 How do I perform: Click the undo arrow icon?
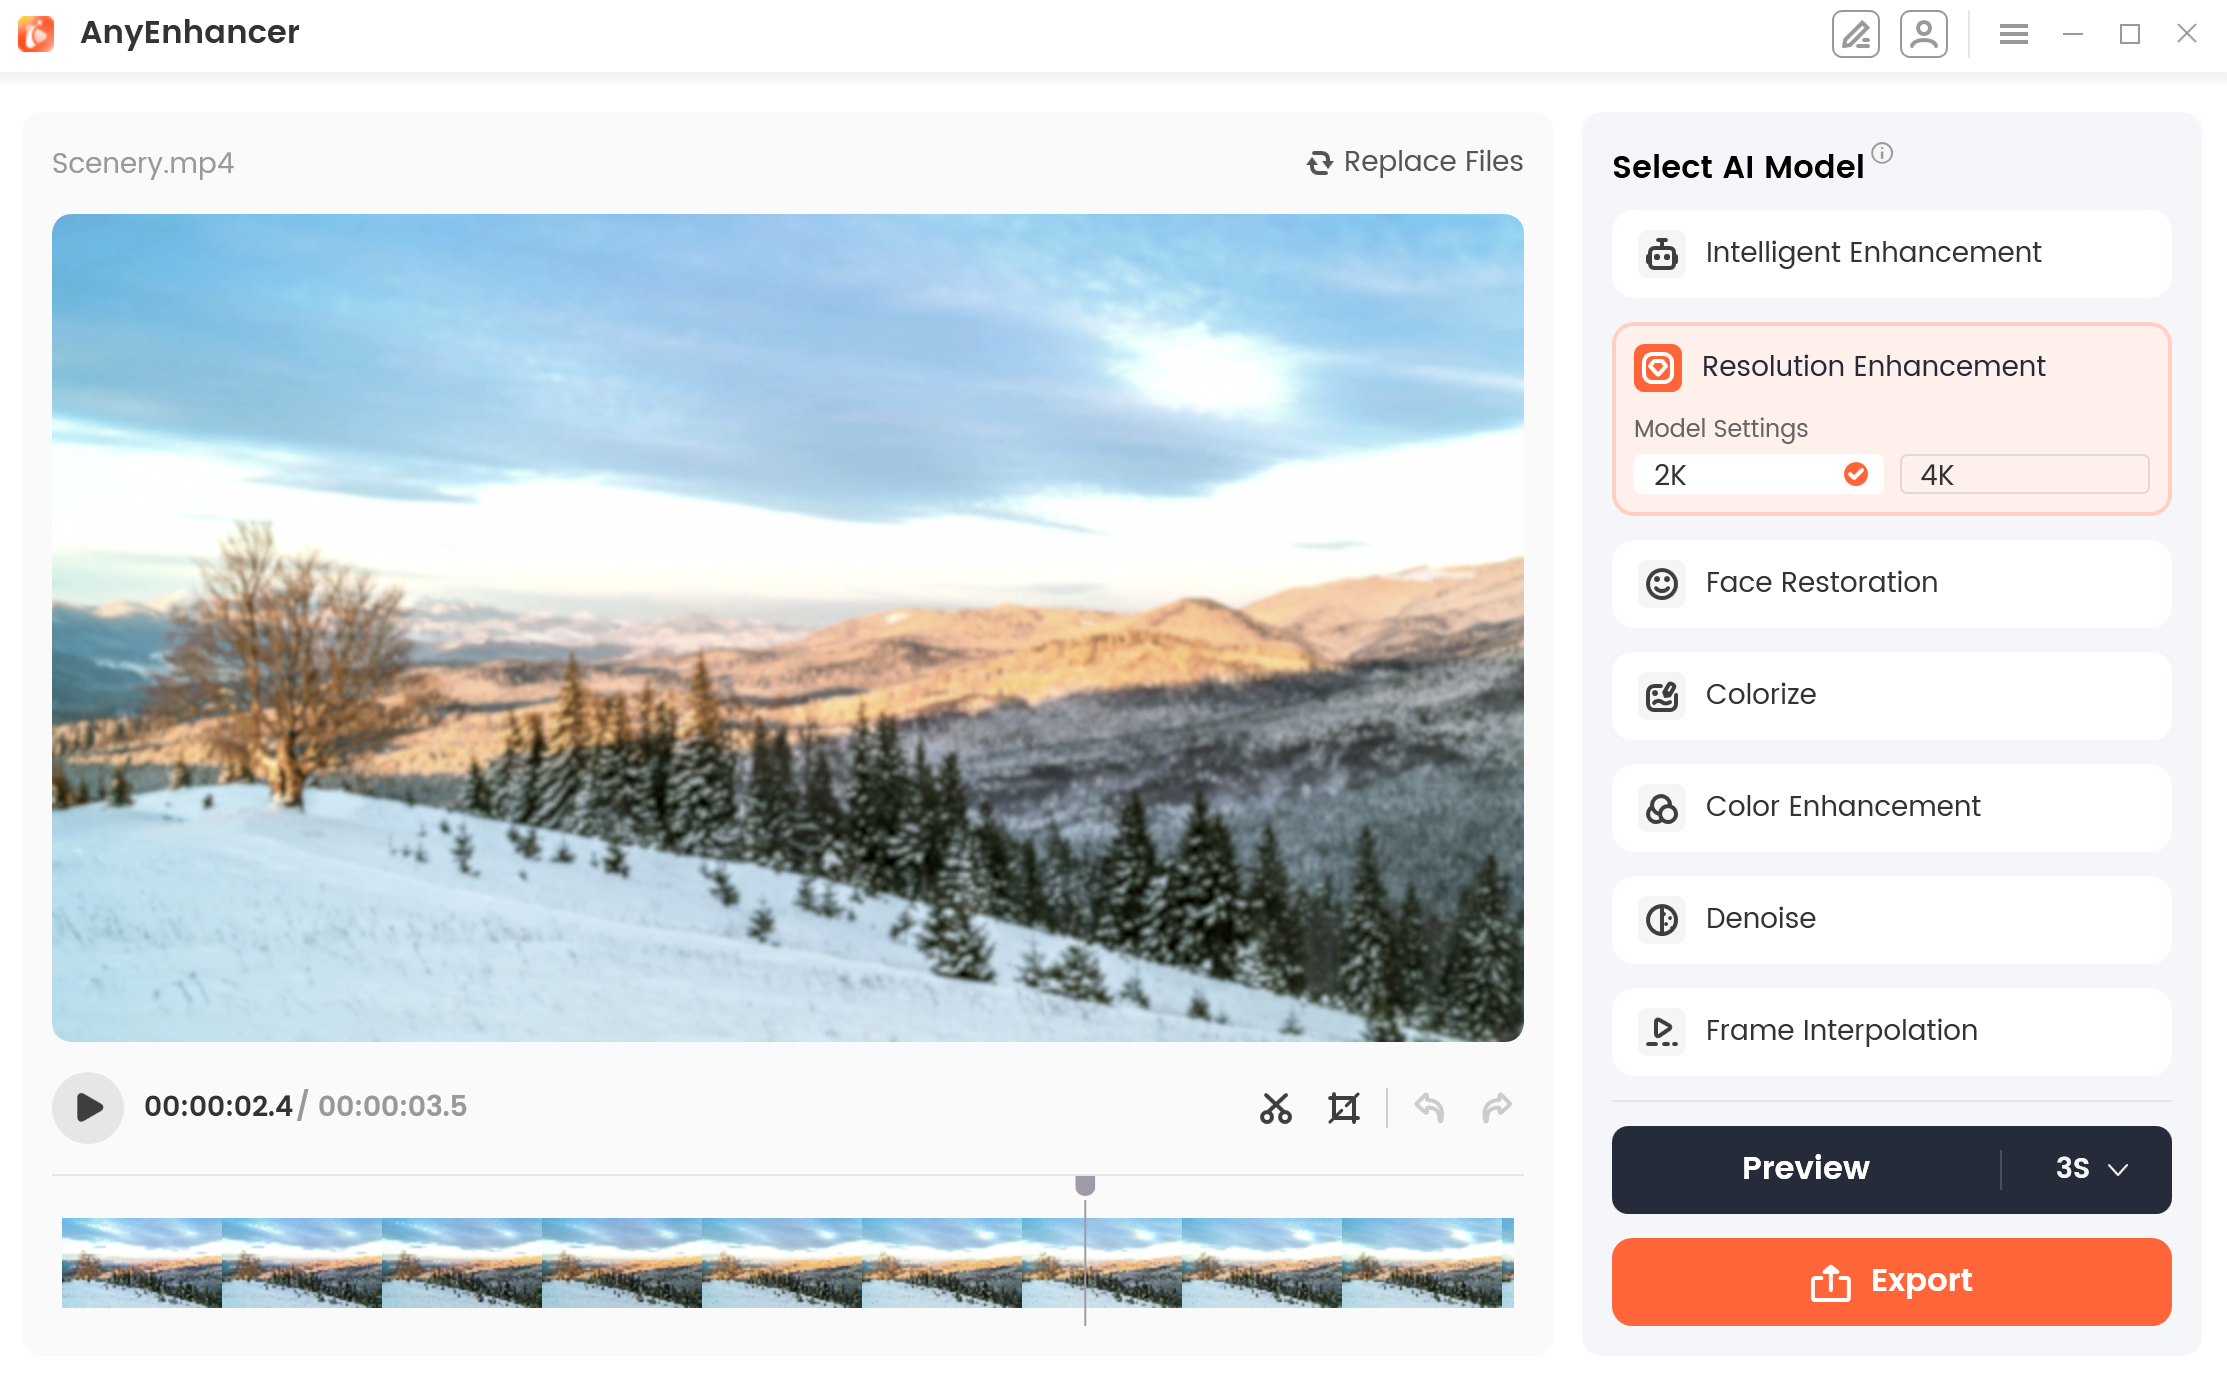pyautogui.click(x=1430, y=1105)
